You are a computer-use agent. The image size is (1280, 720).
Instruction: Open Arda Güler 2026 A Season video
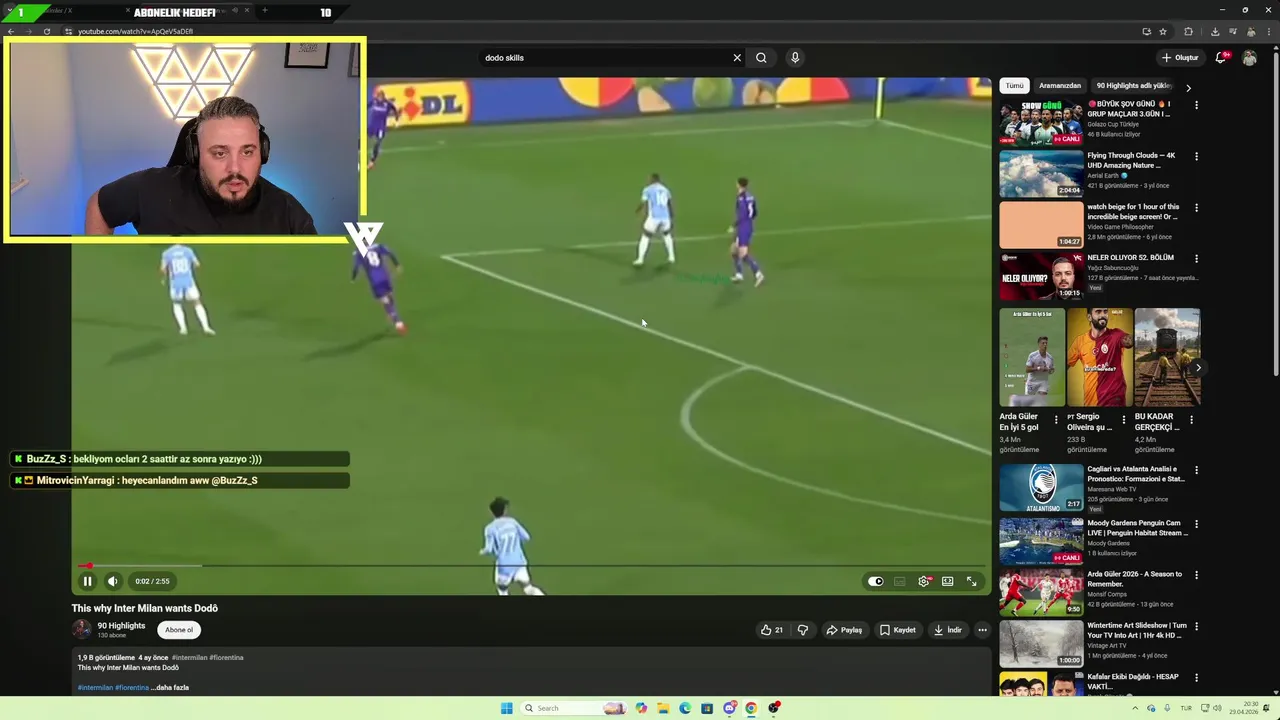[x=1041, y=592]
